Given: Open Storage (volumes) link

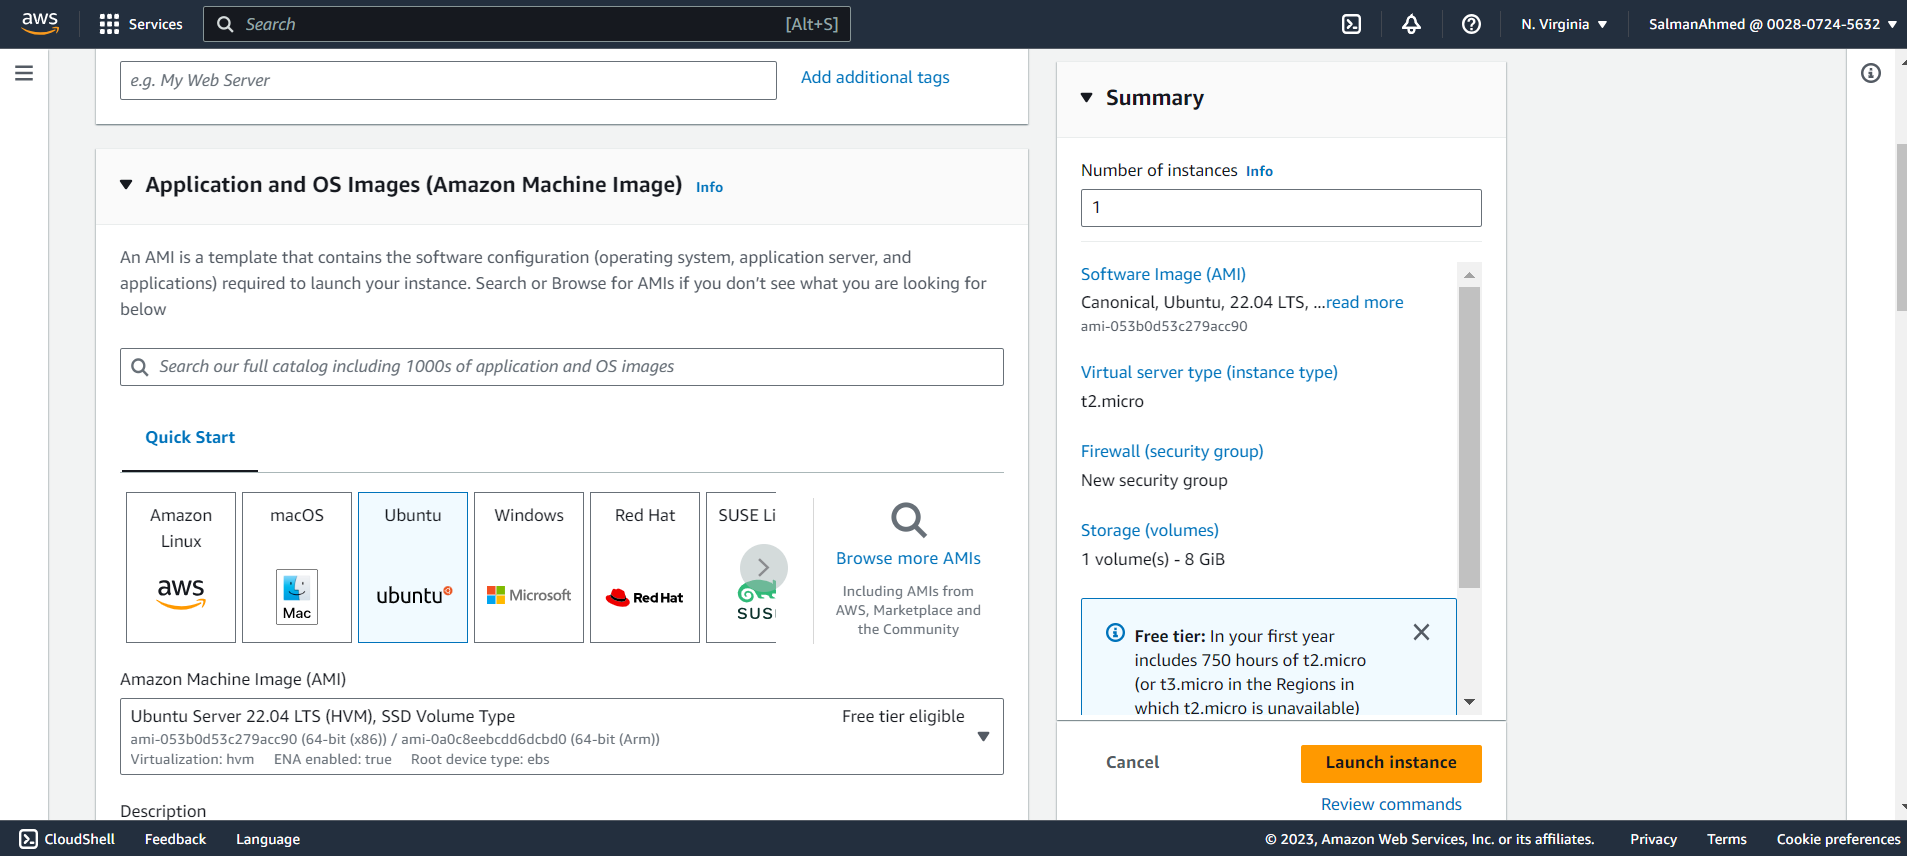Looking at the screenshot, I should coord(1150,530).
